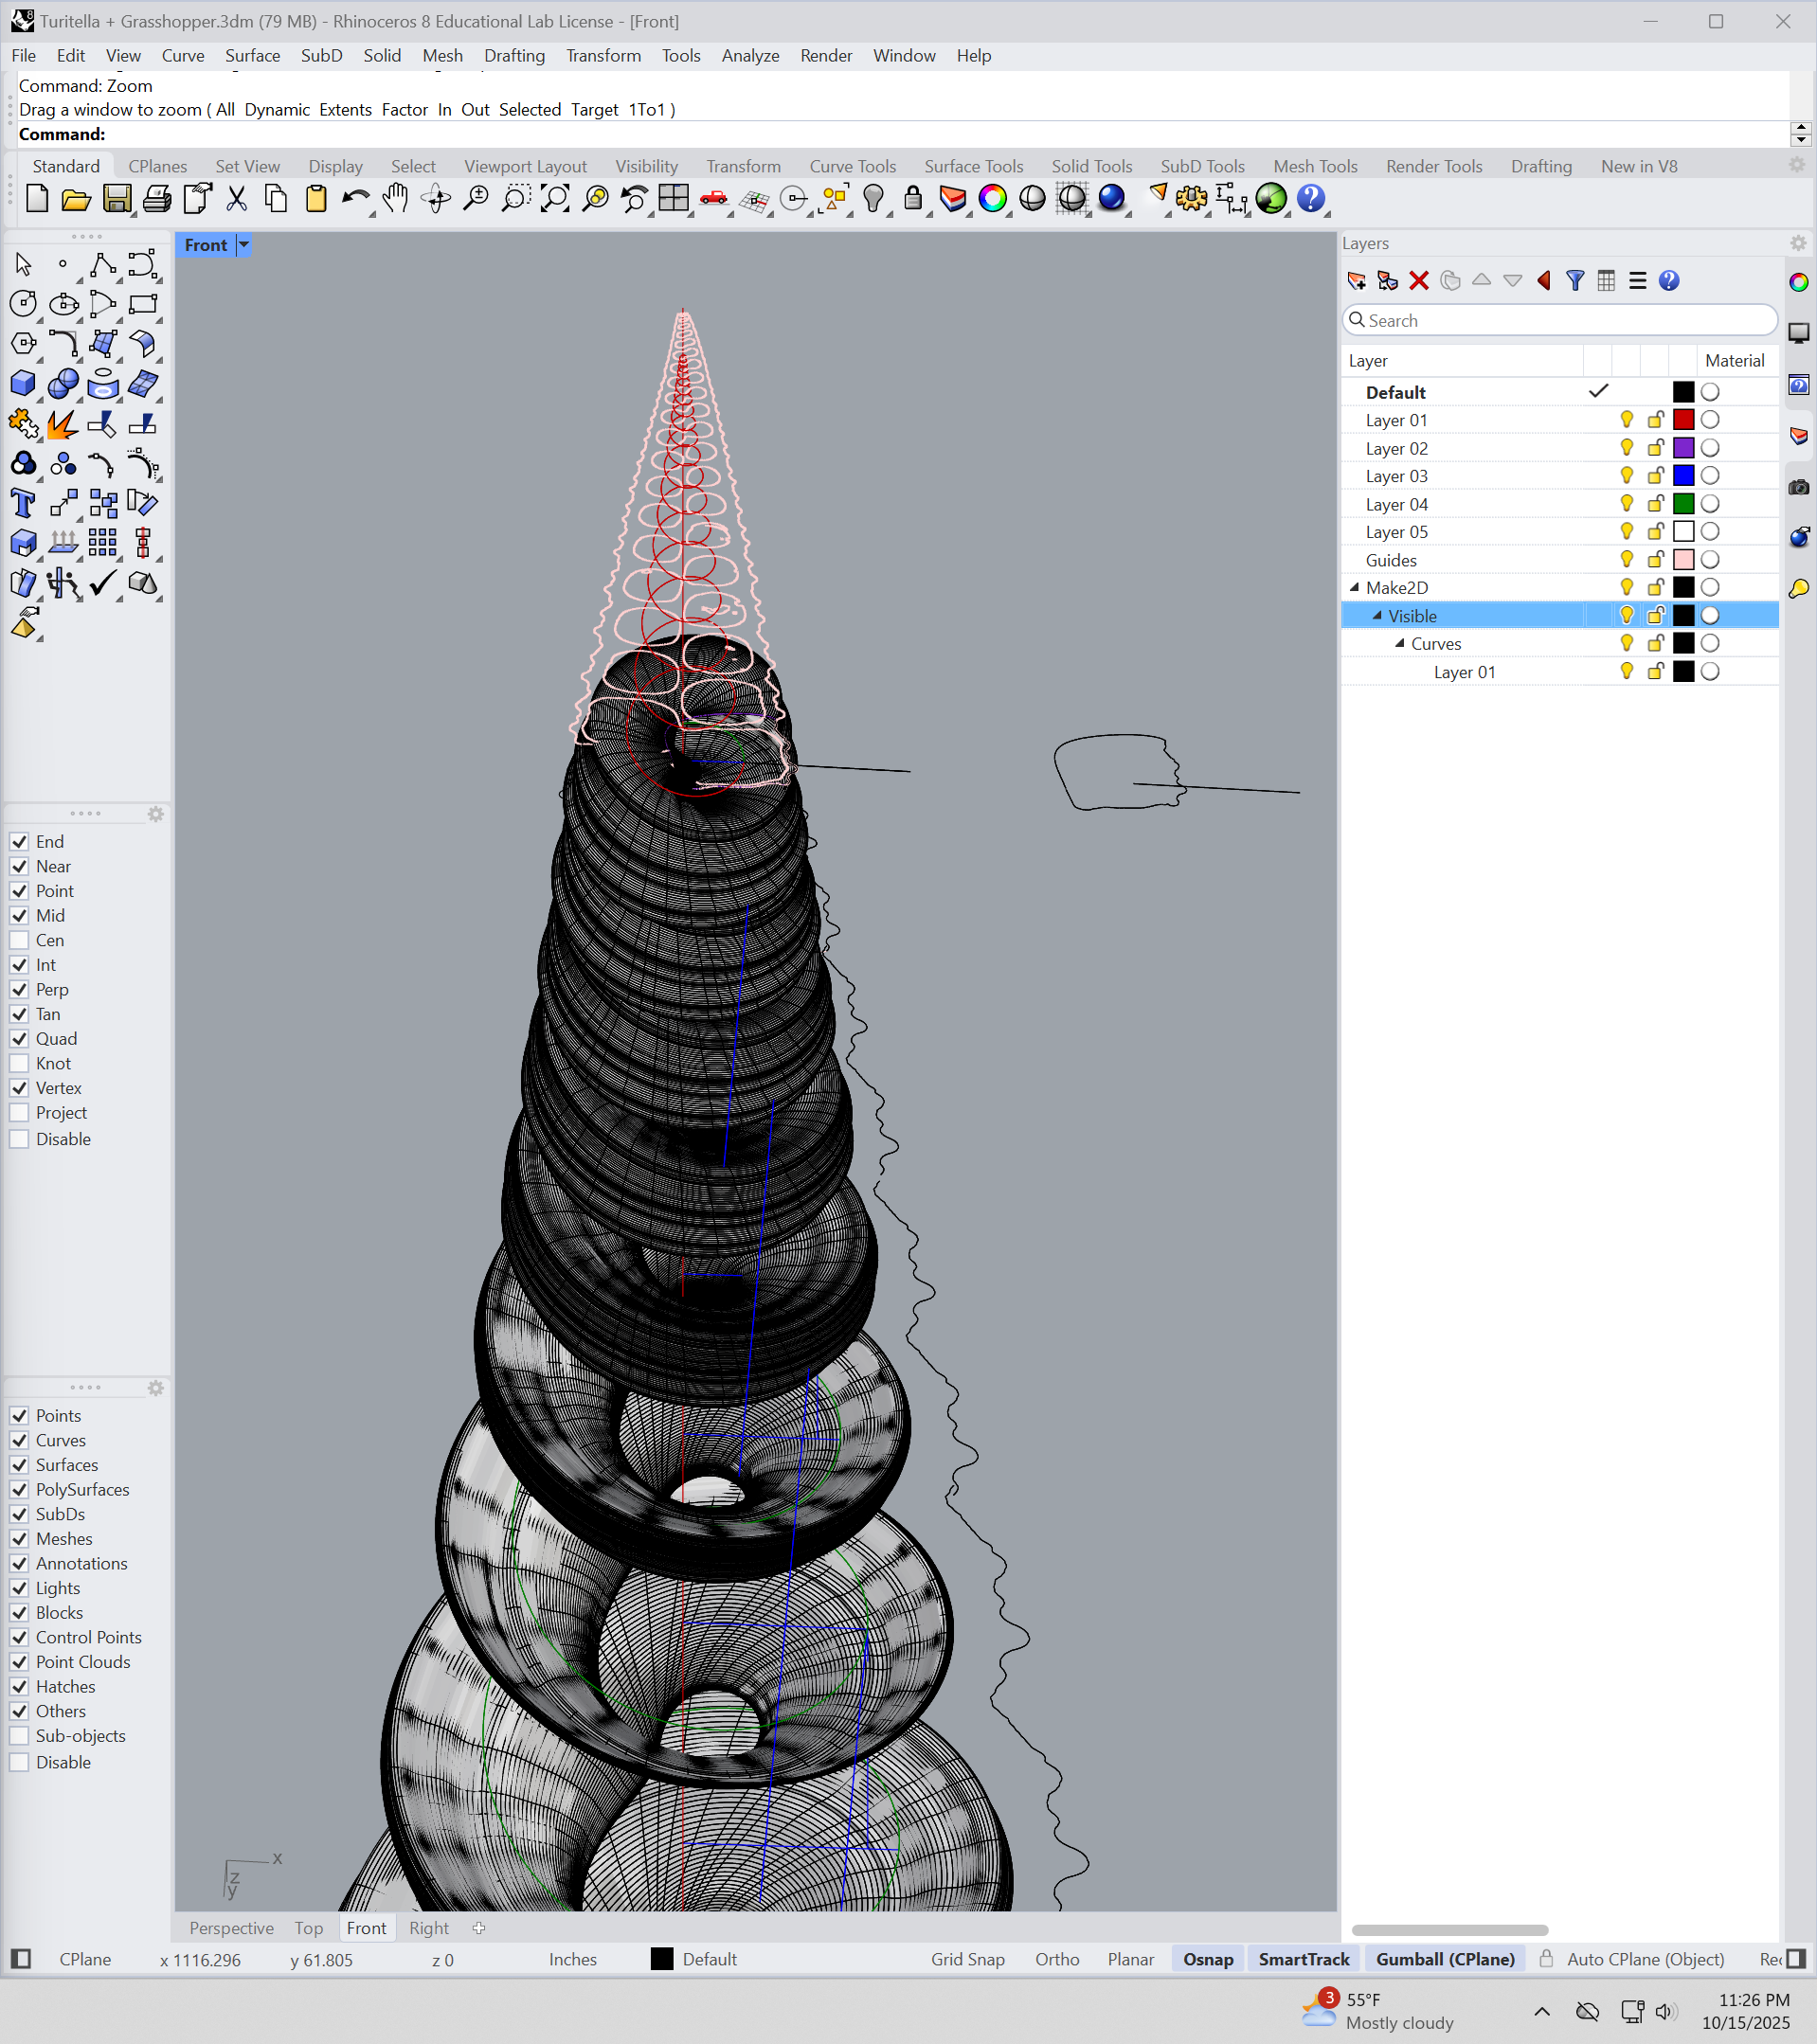
Task: Toggle Grid Snap in status bar
Action: (967, 1959)
